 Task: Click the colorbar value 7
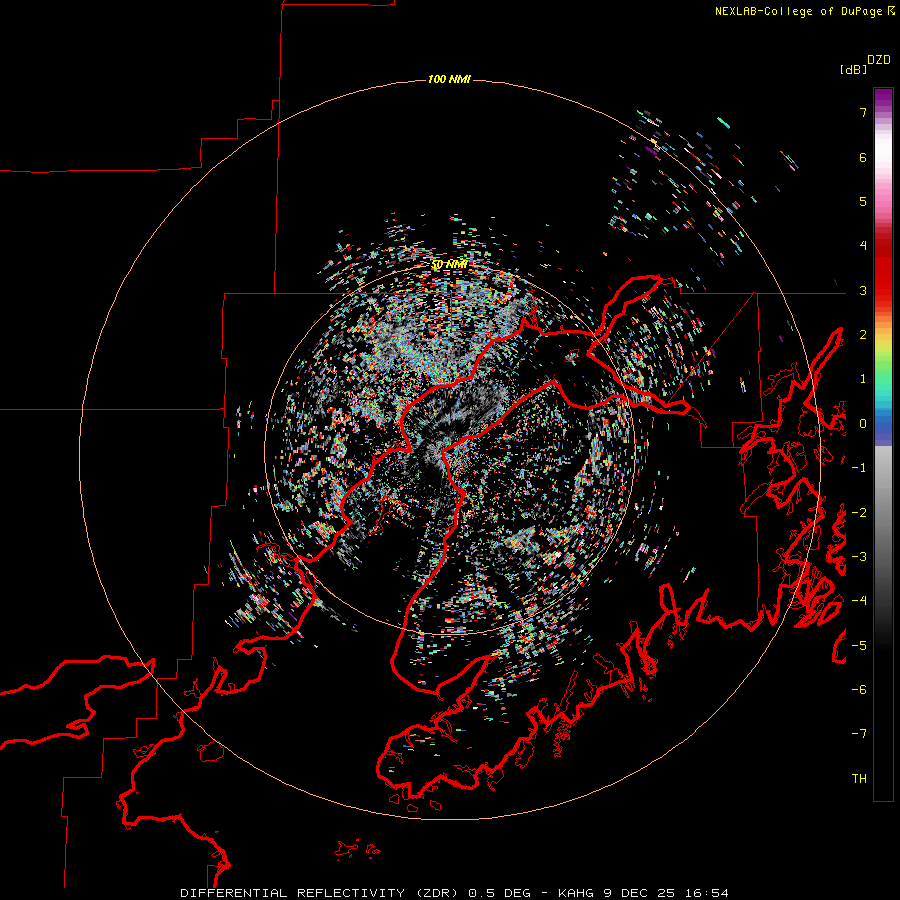point(863,112)
